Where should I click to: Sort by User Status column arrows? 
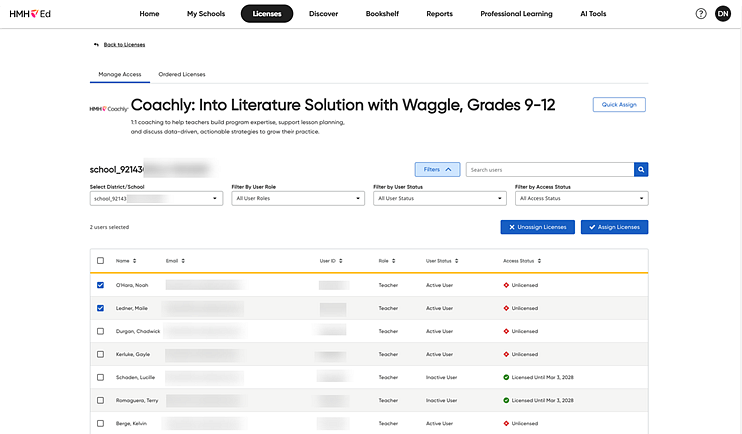457,261
